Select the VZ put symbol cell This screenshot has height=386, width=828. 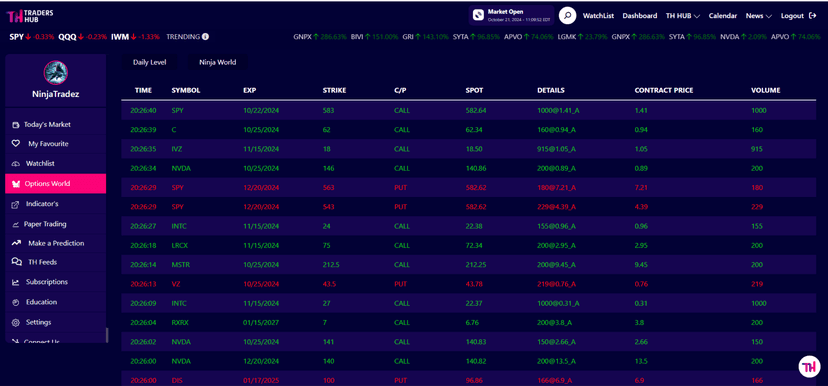click(x=176, y=284)
